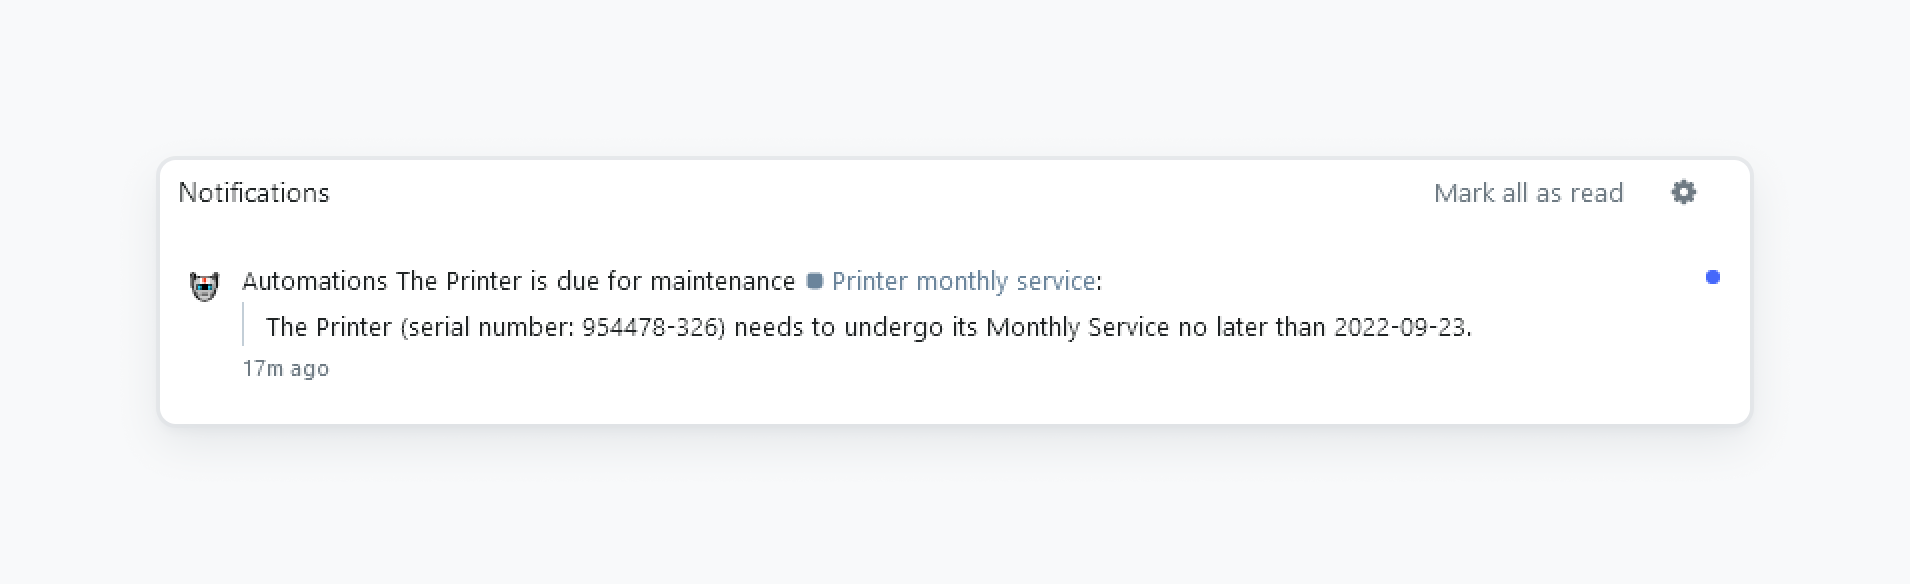Screen dimensions: 1910x584
Task: Click the gray status square before Printer monthly service
Action: [x=815, y=281]
